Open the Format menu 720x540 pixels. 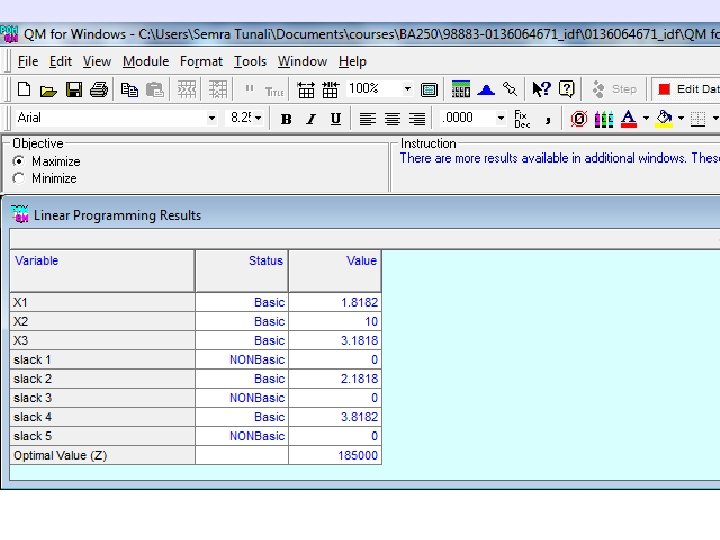[x=201, y=61]
